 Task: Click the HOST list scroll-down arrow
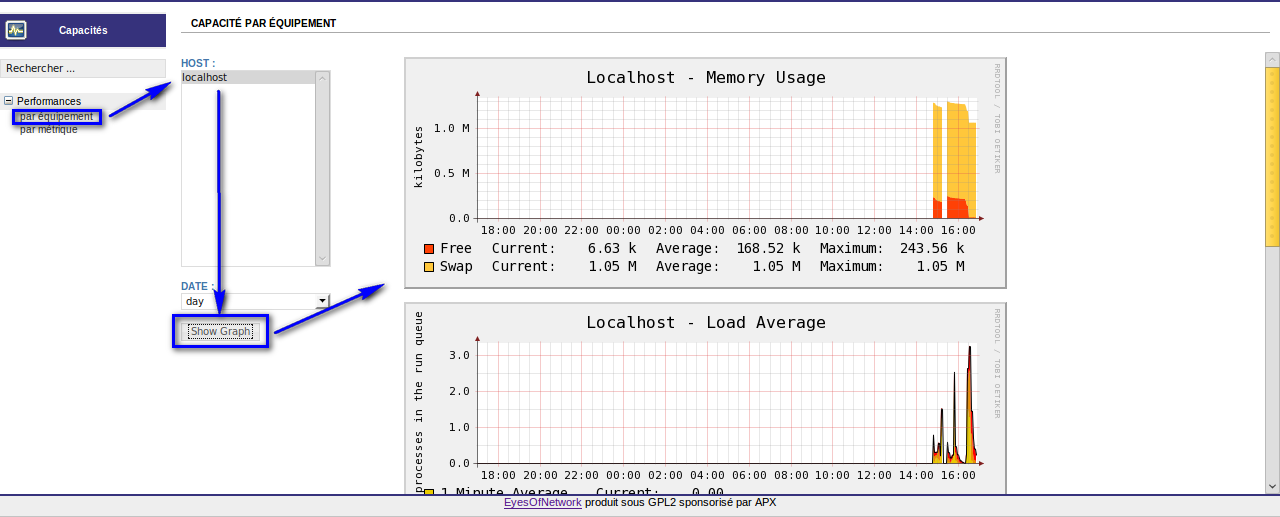(322, 259)
